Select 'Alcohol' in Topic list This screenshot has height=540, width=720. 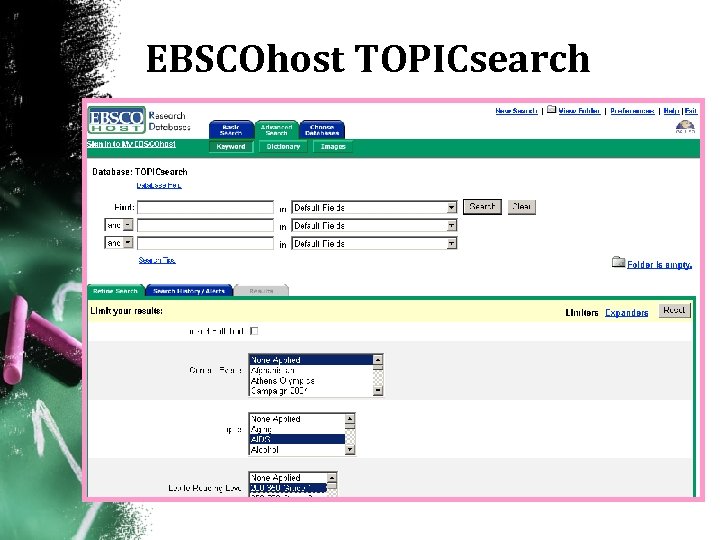point(297,450)
